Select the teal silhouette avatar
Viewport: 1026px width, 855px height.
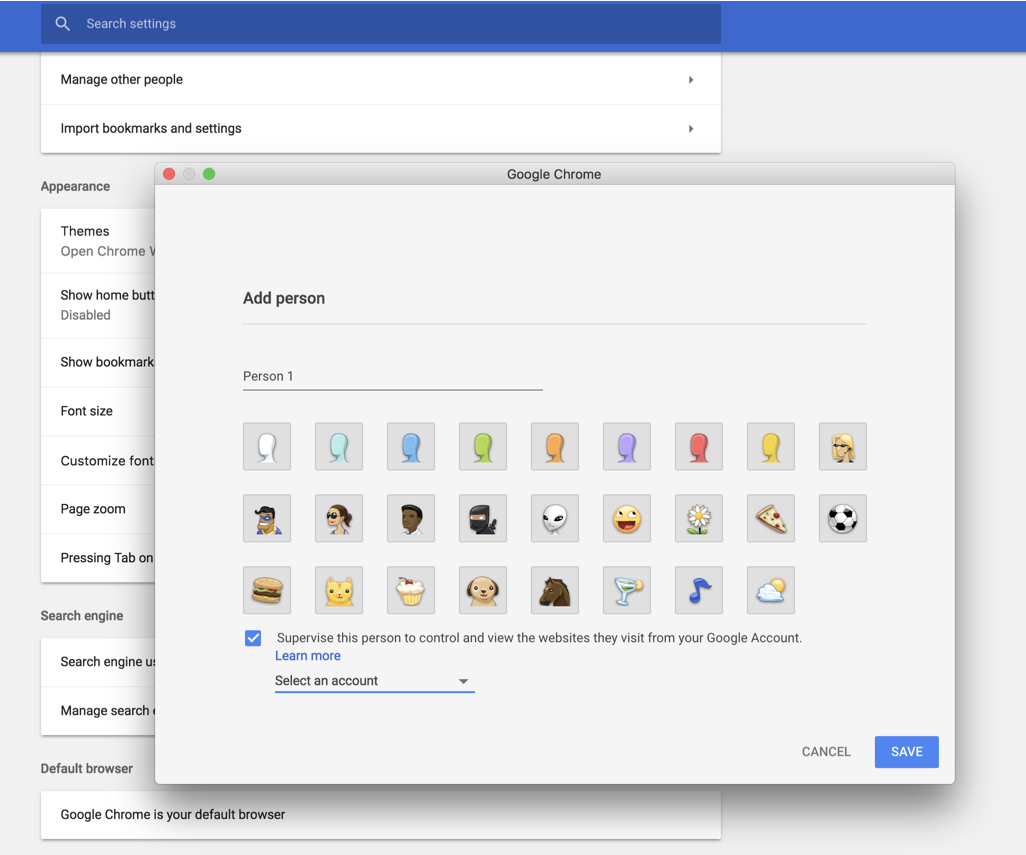click(339, 446)
